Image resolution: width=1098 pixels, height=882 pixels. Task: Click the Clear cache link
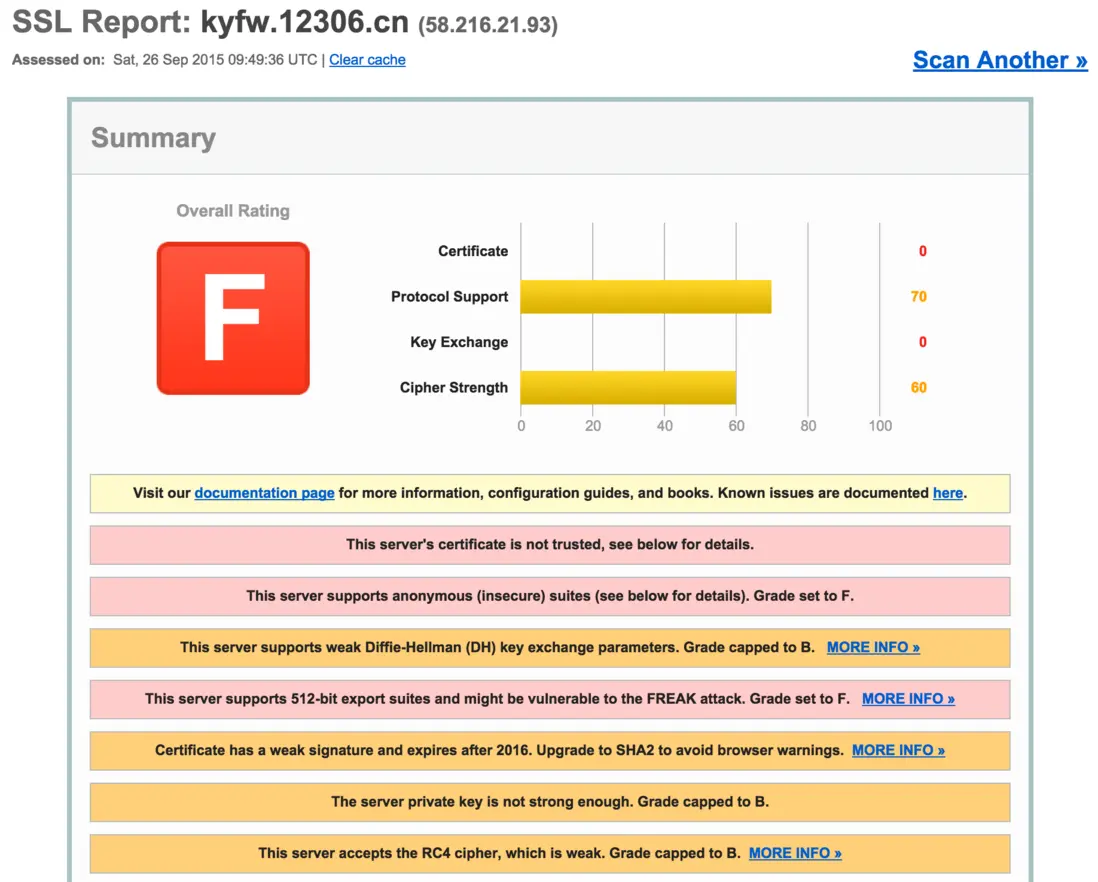[x=367, y=60]
